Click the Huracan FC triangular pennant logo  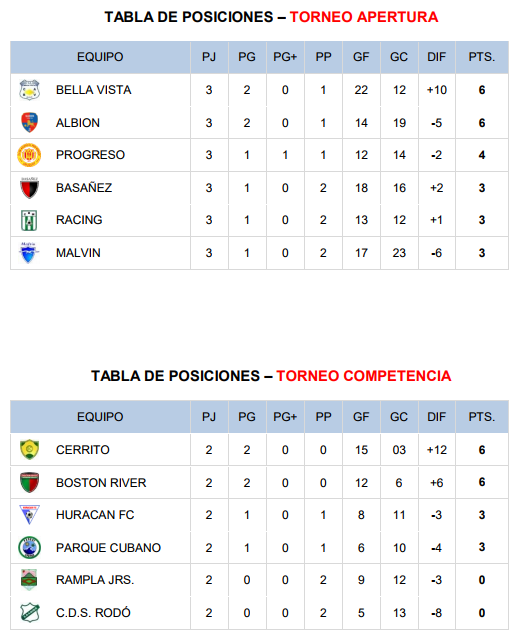pos(29,515)
